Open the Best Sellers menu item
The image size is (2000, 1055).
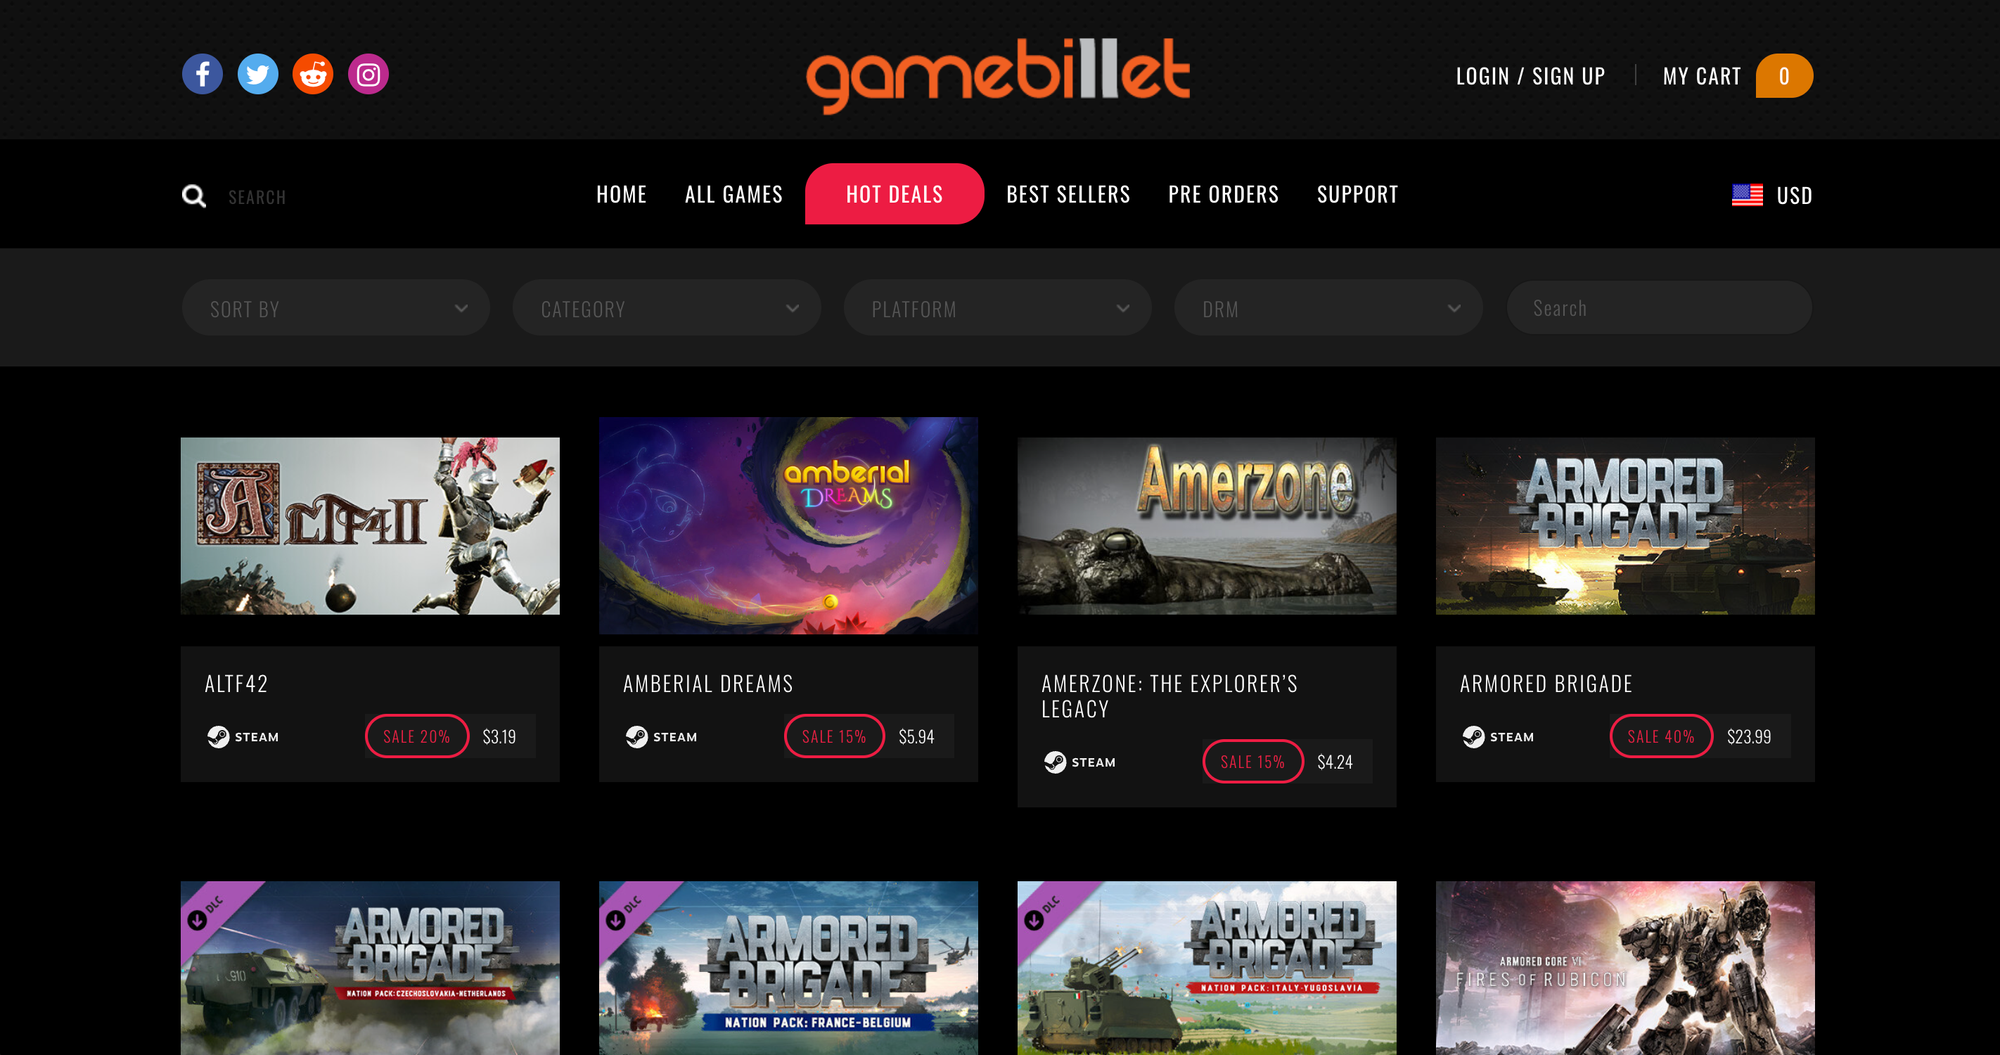click(1068, 194)
